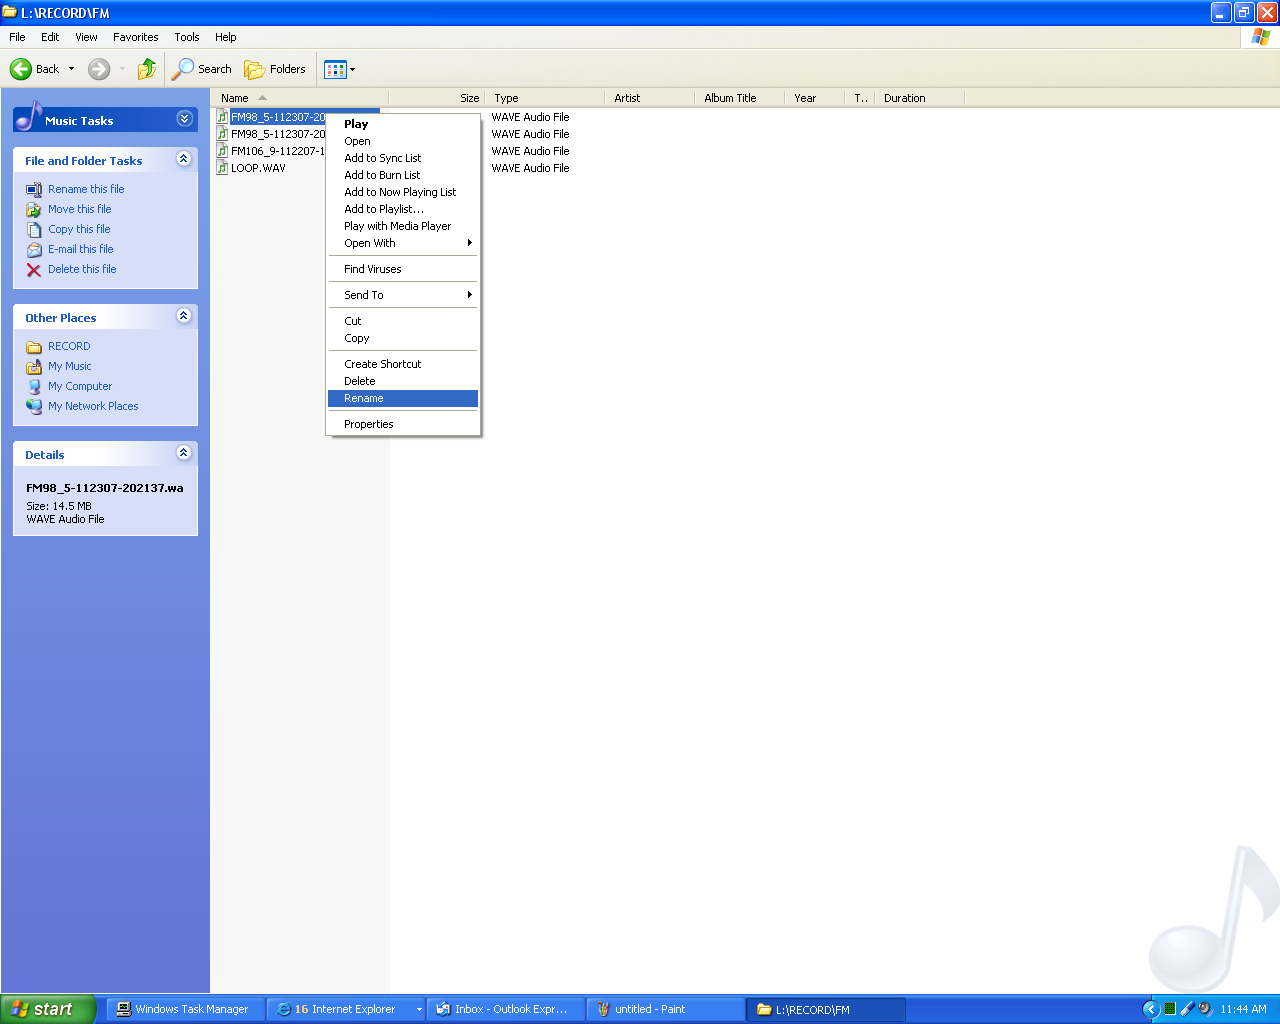
Task: Open the Tools menu in menu bar
Action: click(186, 37)
